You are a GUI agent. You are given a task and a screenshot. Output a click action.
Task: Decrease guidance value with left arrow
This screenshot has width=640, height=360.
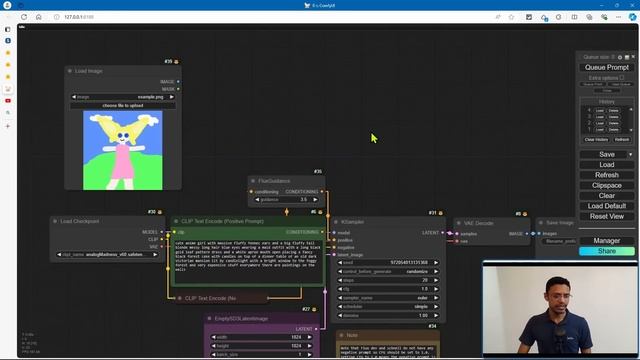point(257,200)
